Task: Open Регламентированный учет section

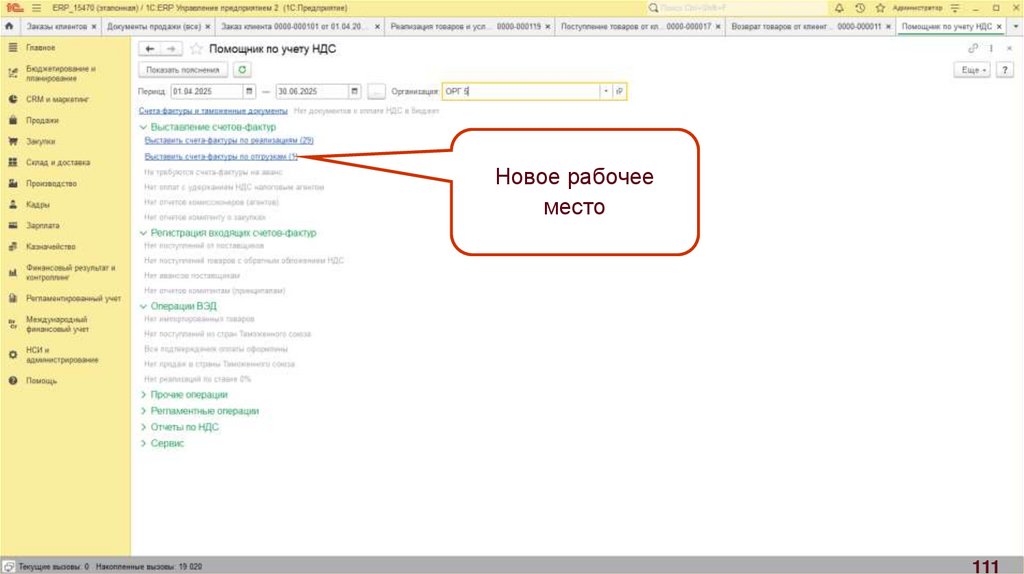Action: (73, 298)
